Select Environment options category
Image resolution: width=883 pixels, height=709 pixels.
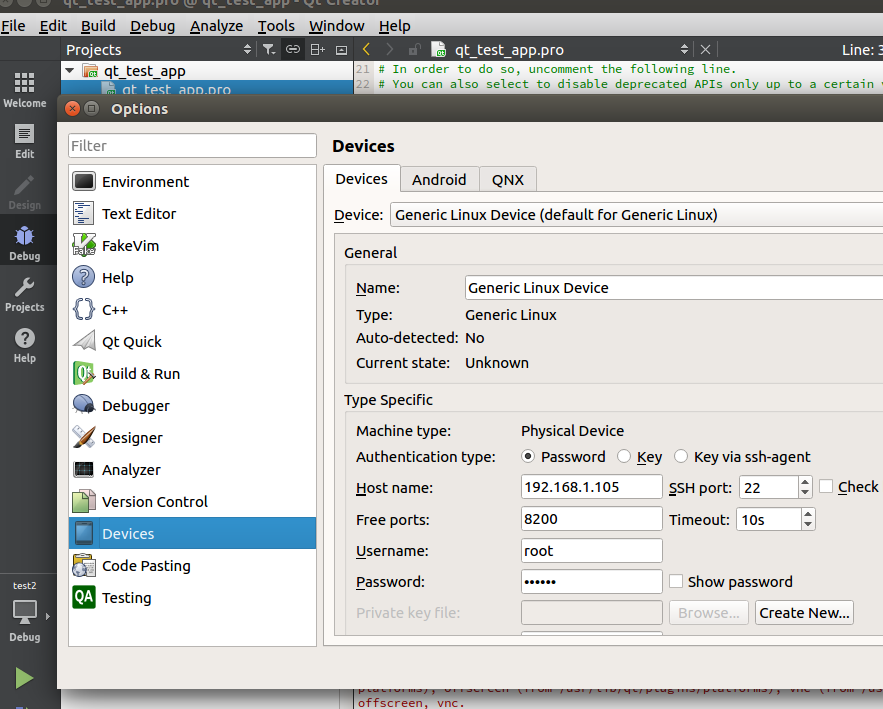tap(192, 182)
